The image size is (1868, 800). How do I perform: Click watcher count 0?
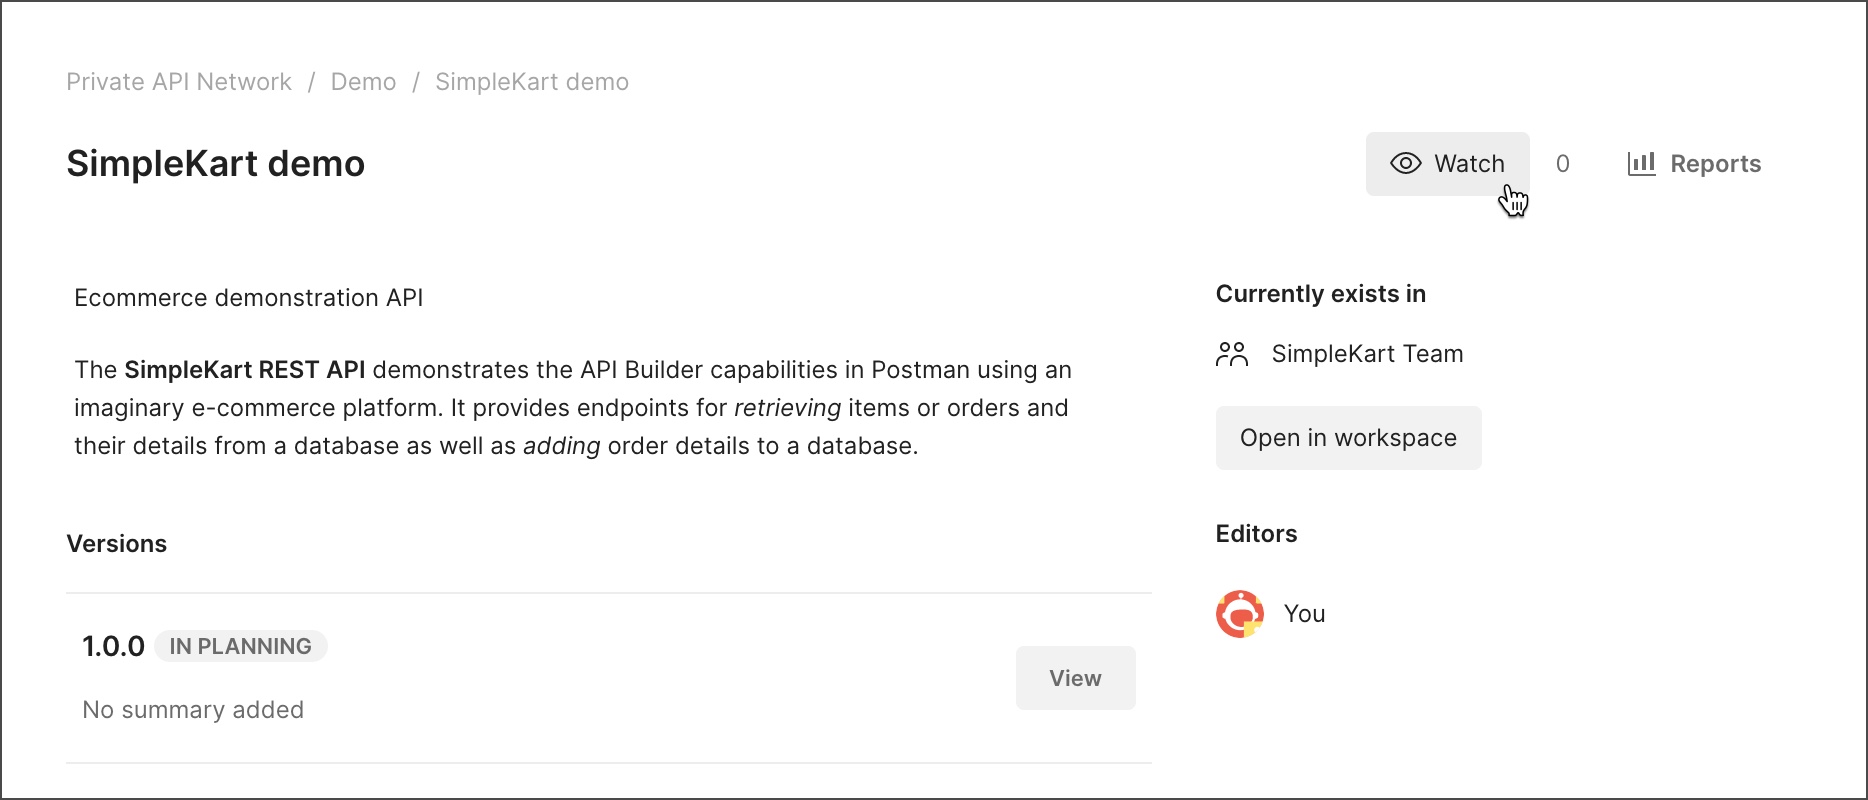coord(1562,164)
